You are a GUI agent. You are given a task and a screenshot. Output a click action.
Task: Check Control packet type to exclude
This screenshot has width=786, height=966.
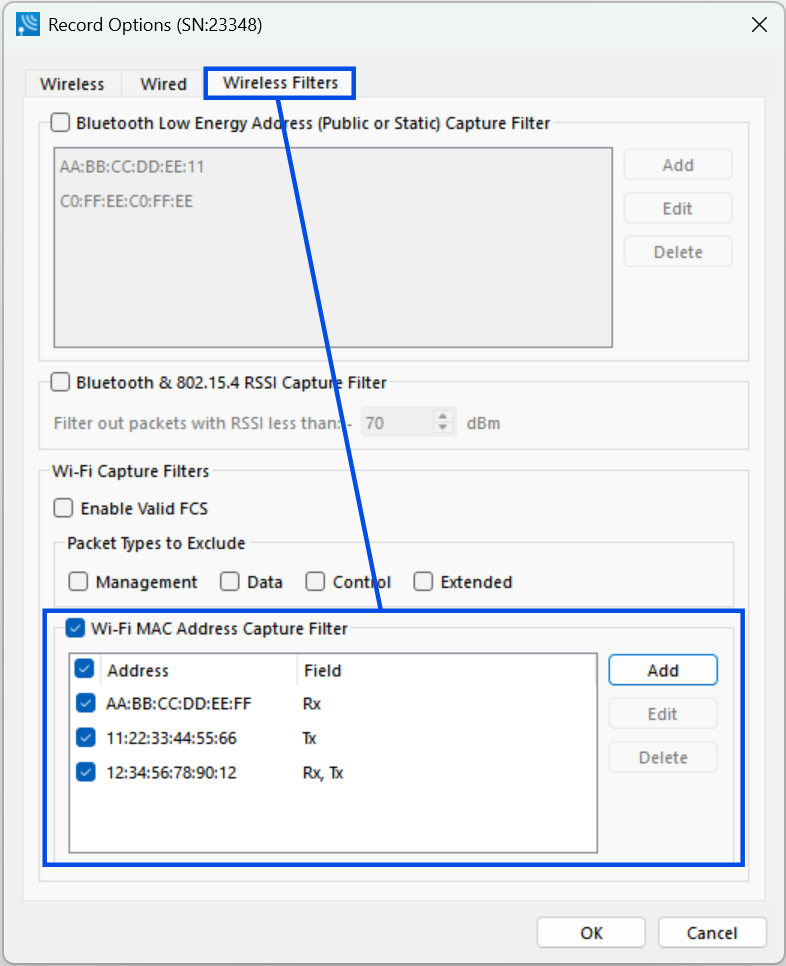coord(315,582)
